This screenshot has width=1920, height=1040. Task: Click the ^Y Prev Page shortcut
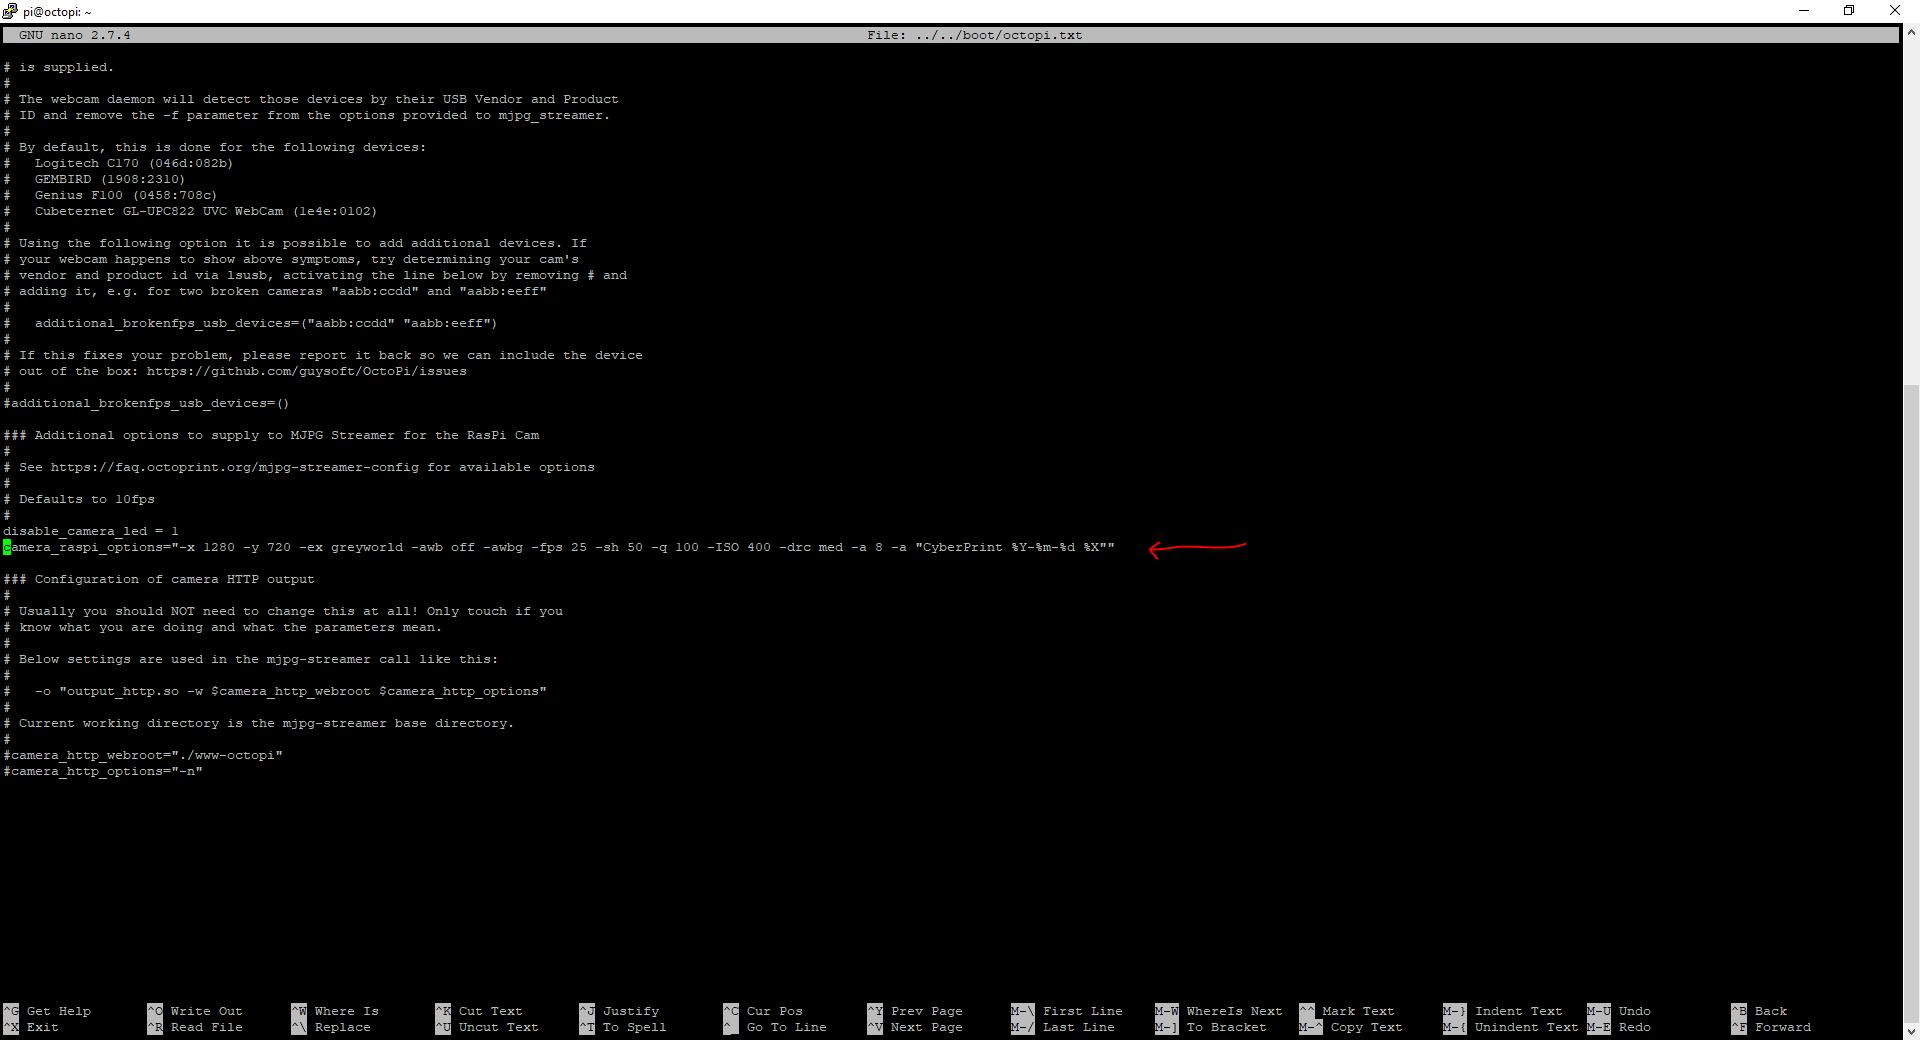[x=915, y=1011]
